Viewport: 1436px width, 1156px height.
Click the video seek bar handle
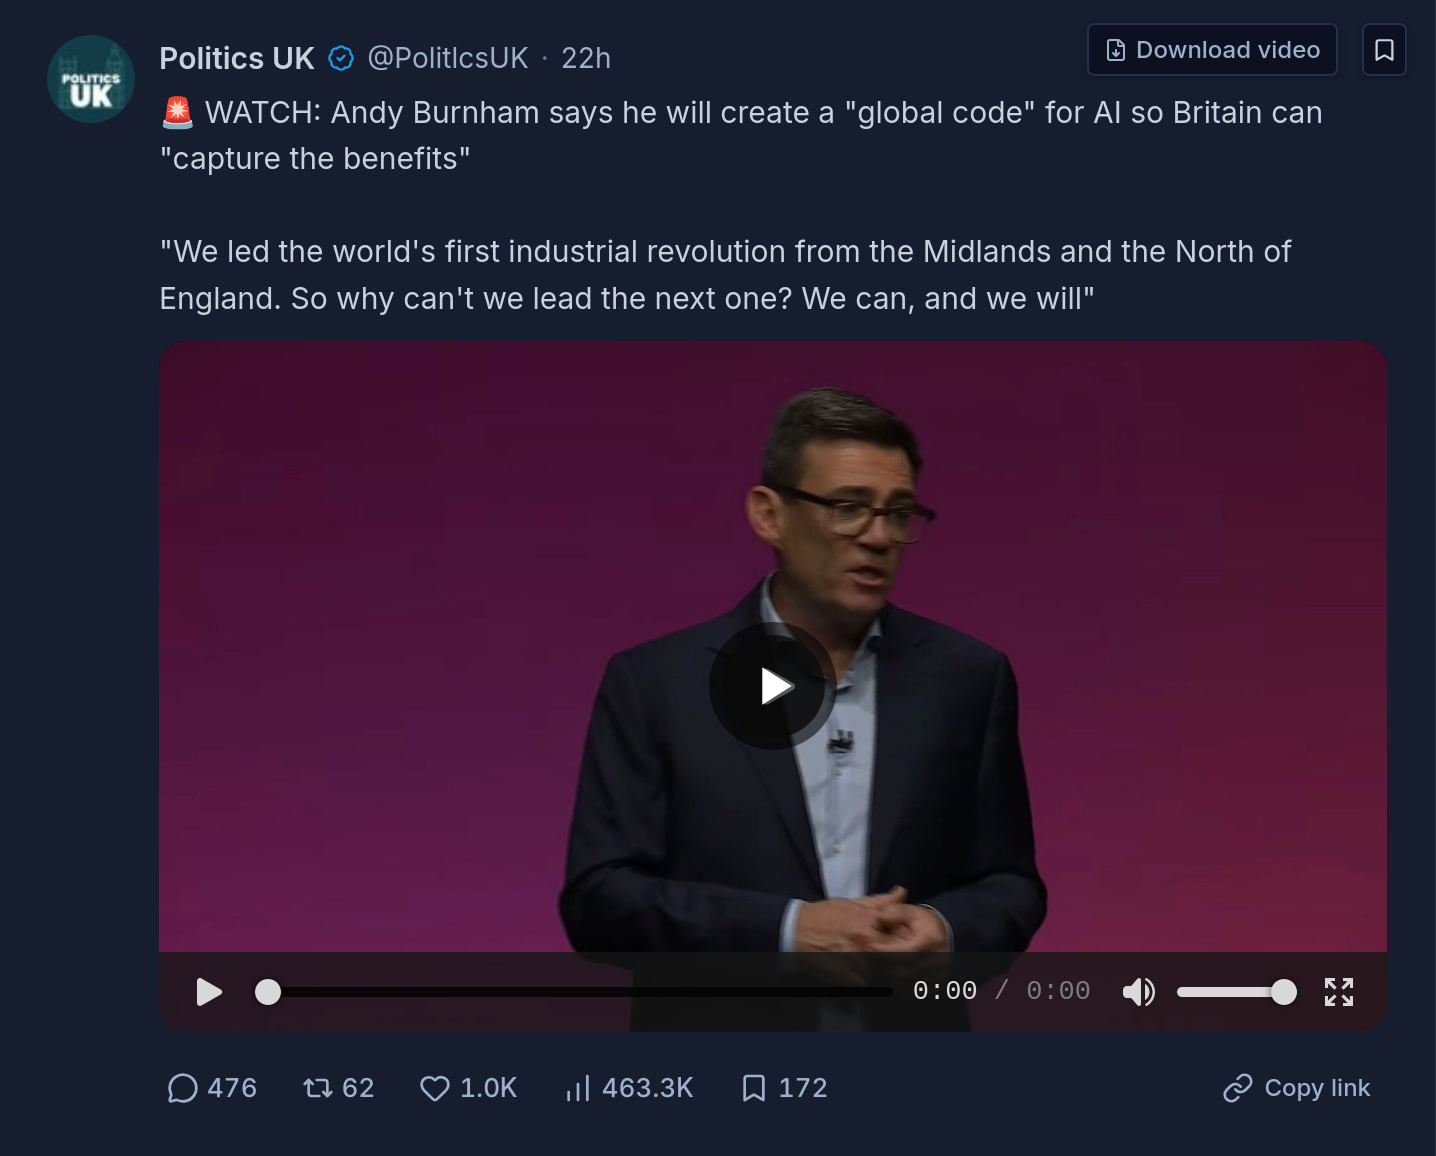[268, 992]
